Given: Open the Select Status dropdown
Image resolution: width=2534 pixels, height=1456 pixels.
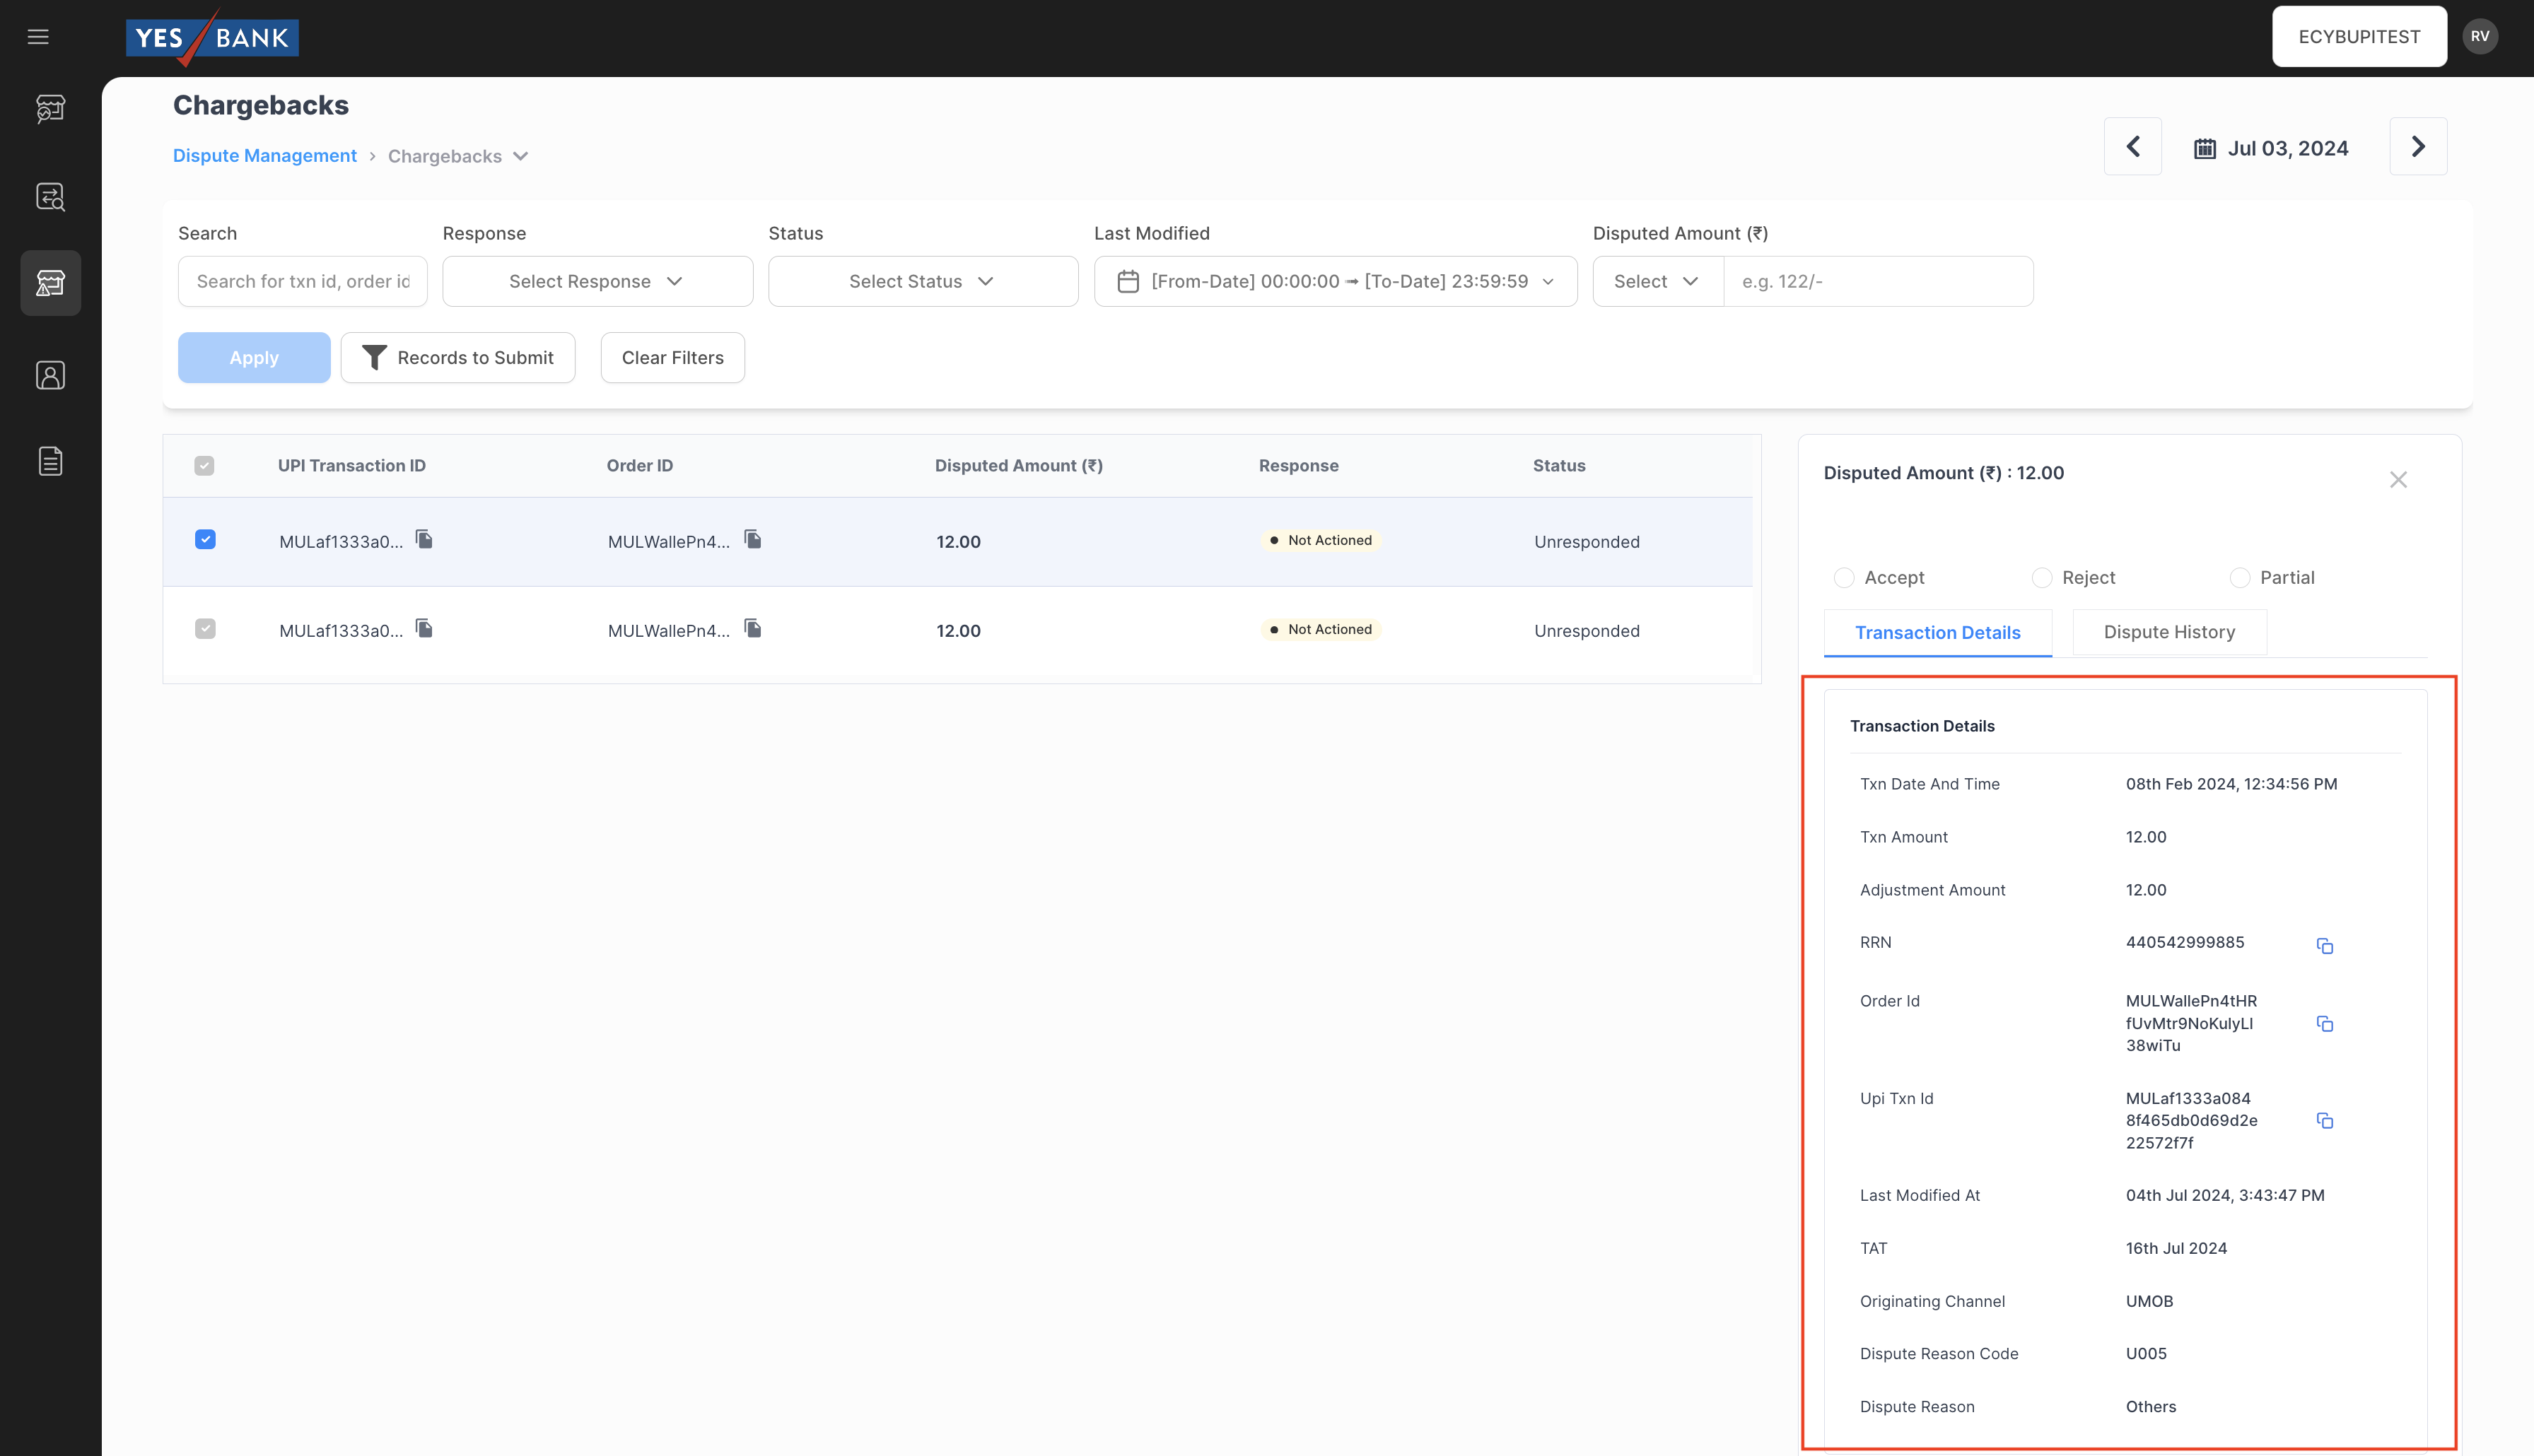Looking at the screenshot, I should click(x=922, y=281).
